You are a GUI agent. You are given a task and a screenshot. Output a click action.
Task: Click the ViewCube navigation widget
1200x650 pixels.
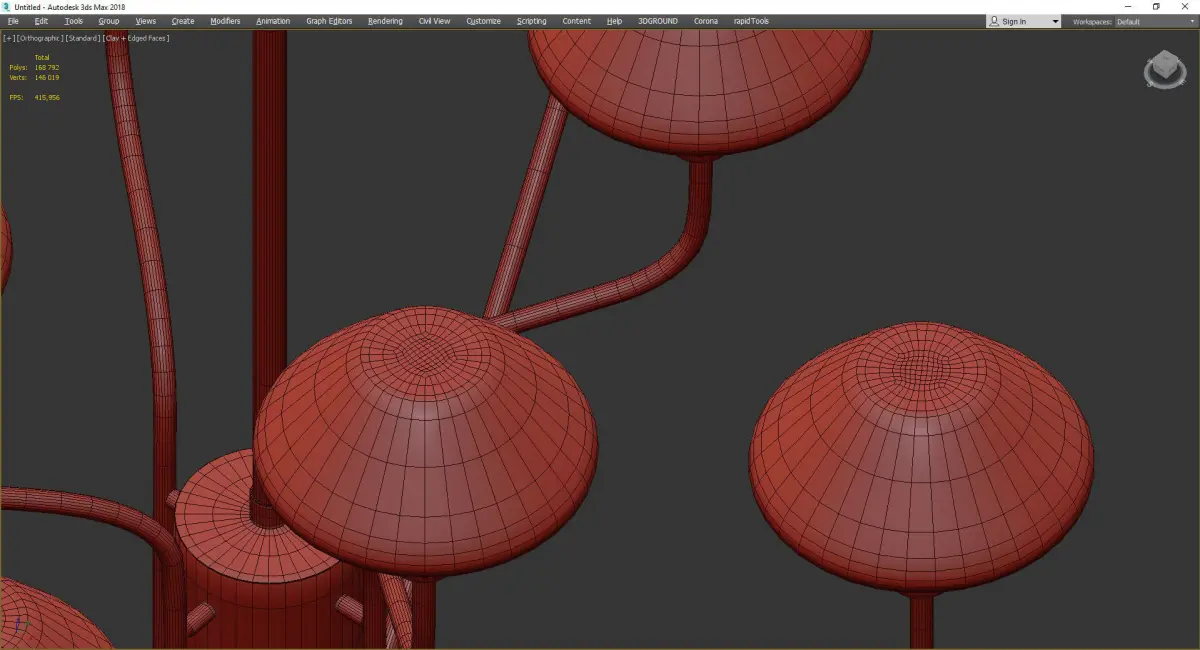pyautogui.click(x=1163, y=70)
